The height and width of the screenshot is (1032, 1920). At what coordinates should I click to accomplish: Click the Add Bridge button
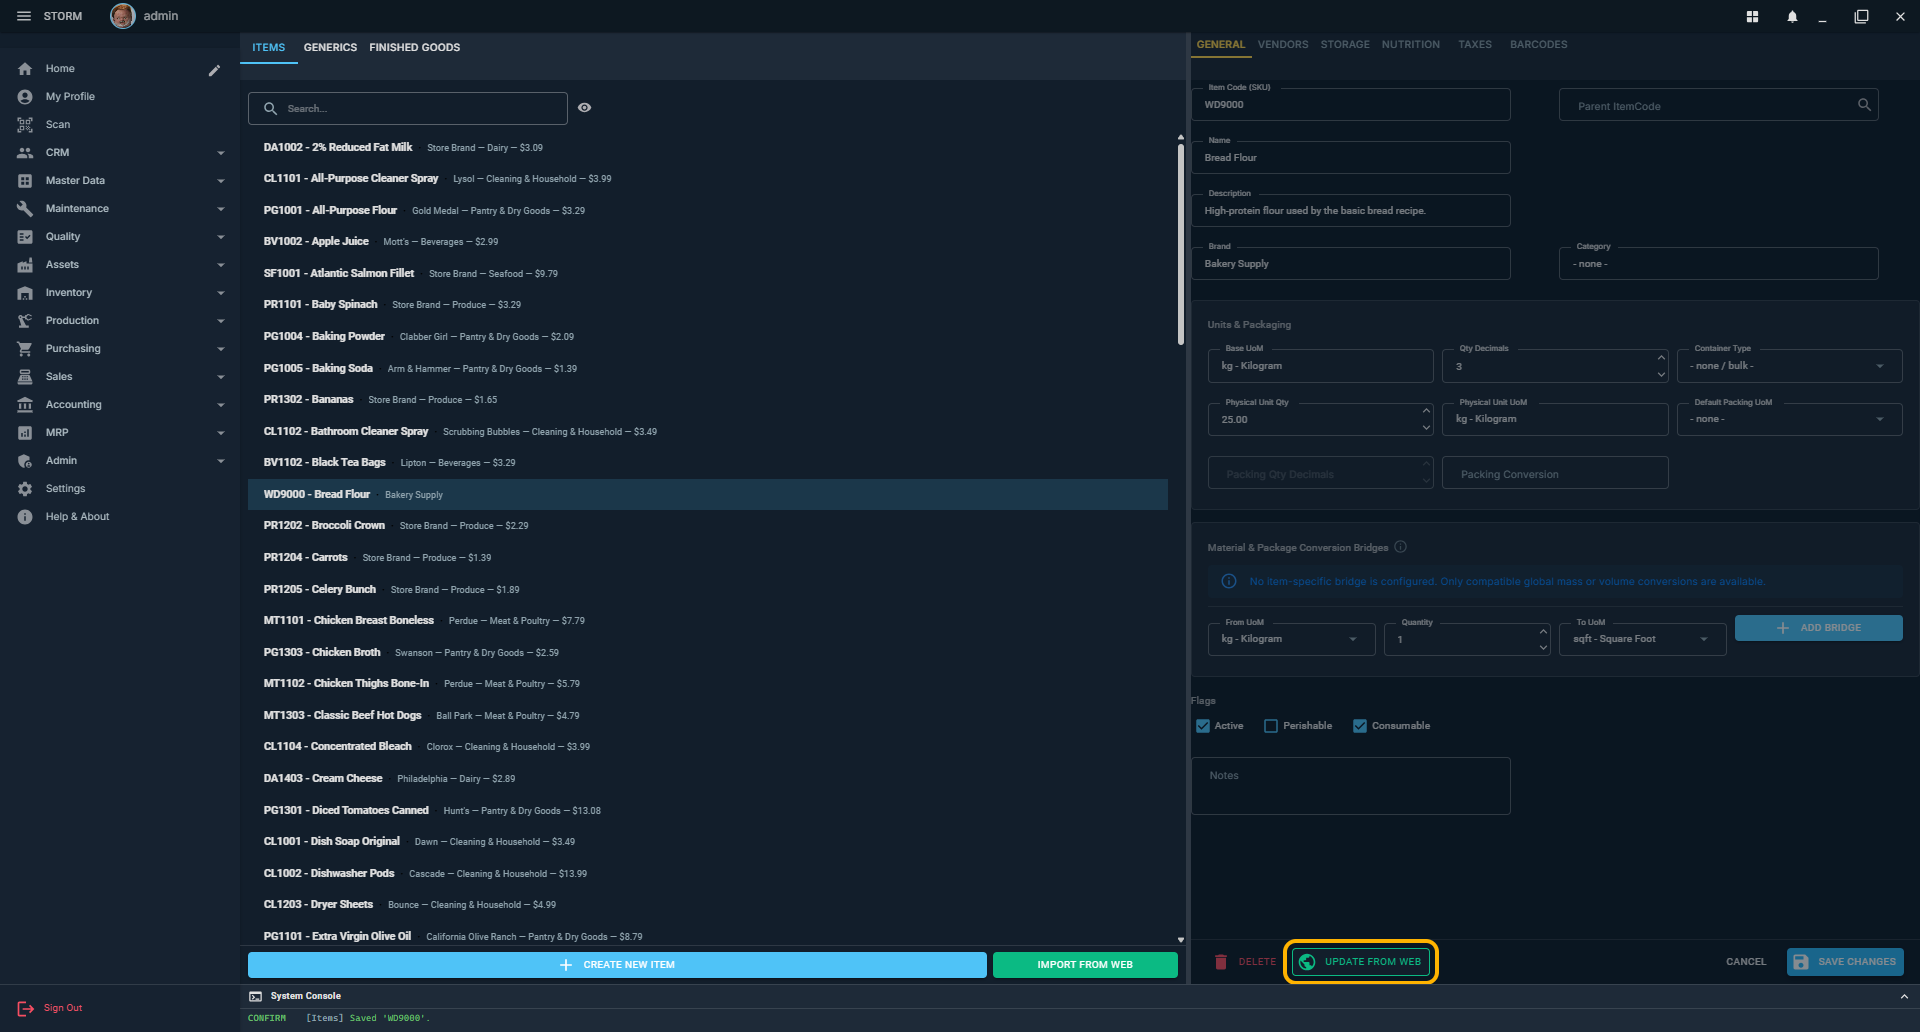1818,628
